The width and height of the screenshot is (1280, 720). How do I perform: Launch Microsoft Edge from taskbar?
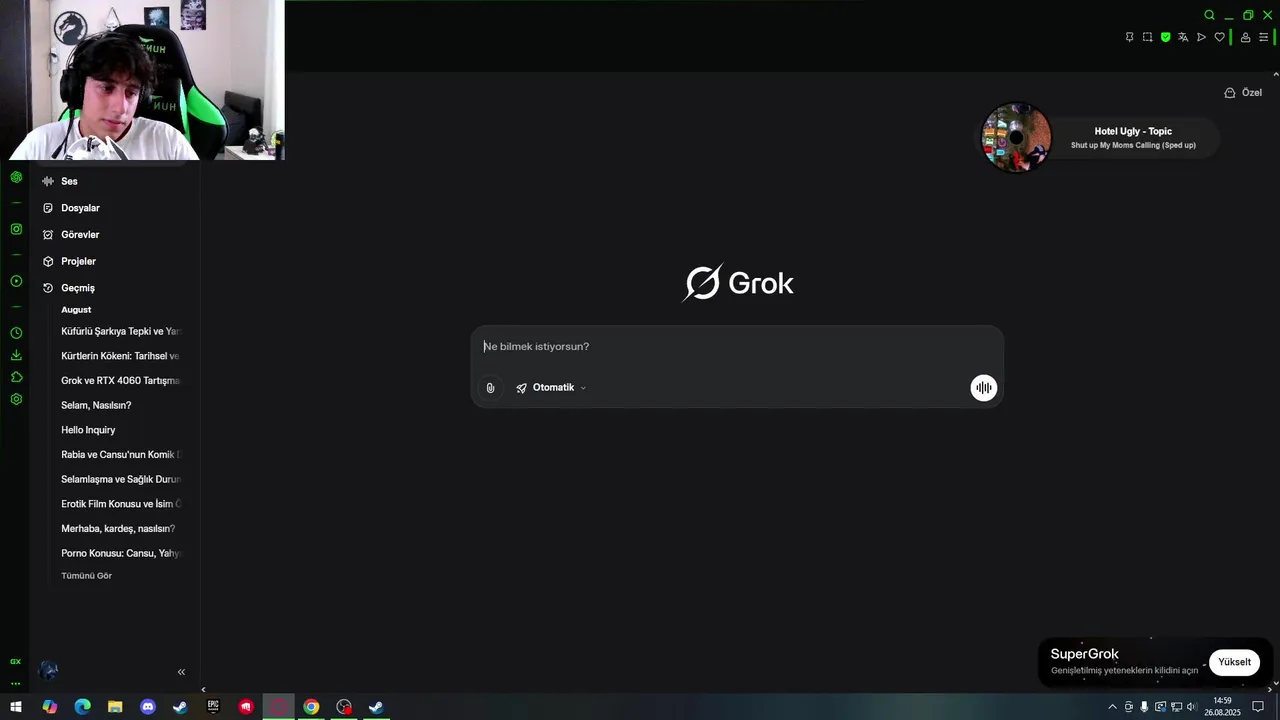pyautogui.click(x=82, y=707)
